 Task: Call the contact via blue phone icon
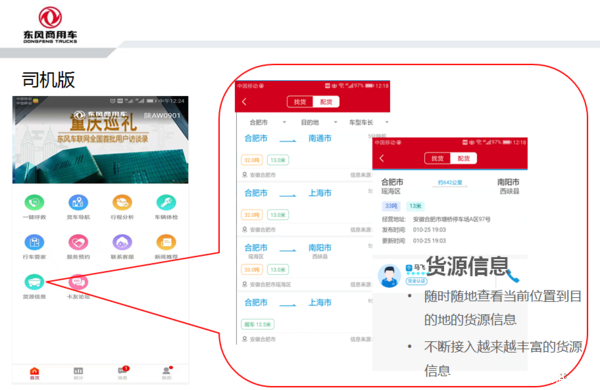[x=513, y=276]
